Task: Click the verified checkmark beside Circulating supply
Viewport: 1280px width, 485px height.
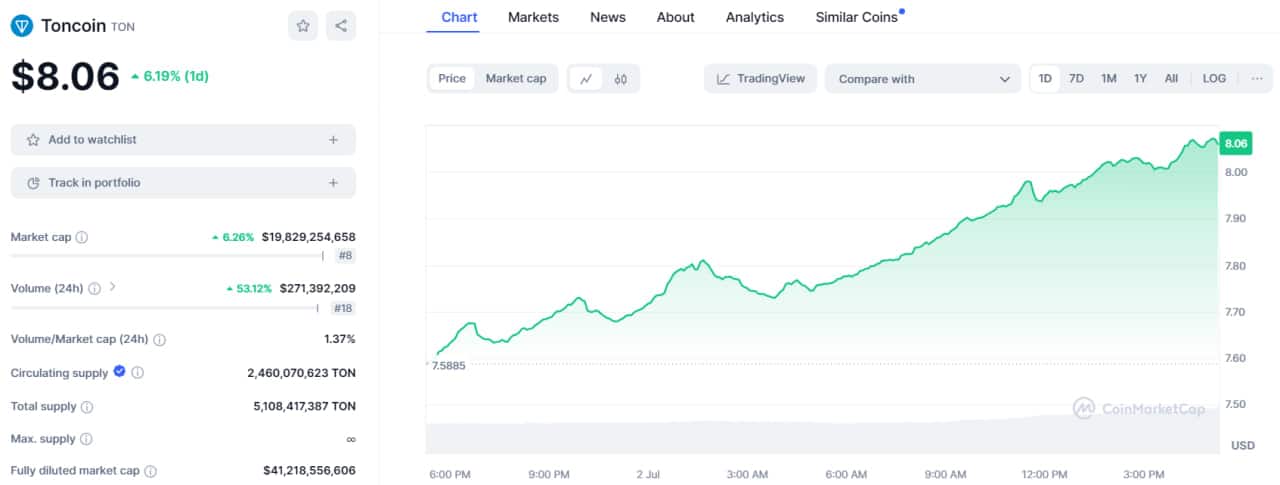Action: (x=120, y=372)
